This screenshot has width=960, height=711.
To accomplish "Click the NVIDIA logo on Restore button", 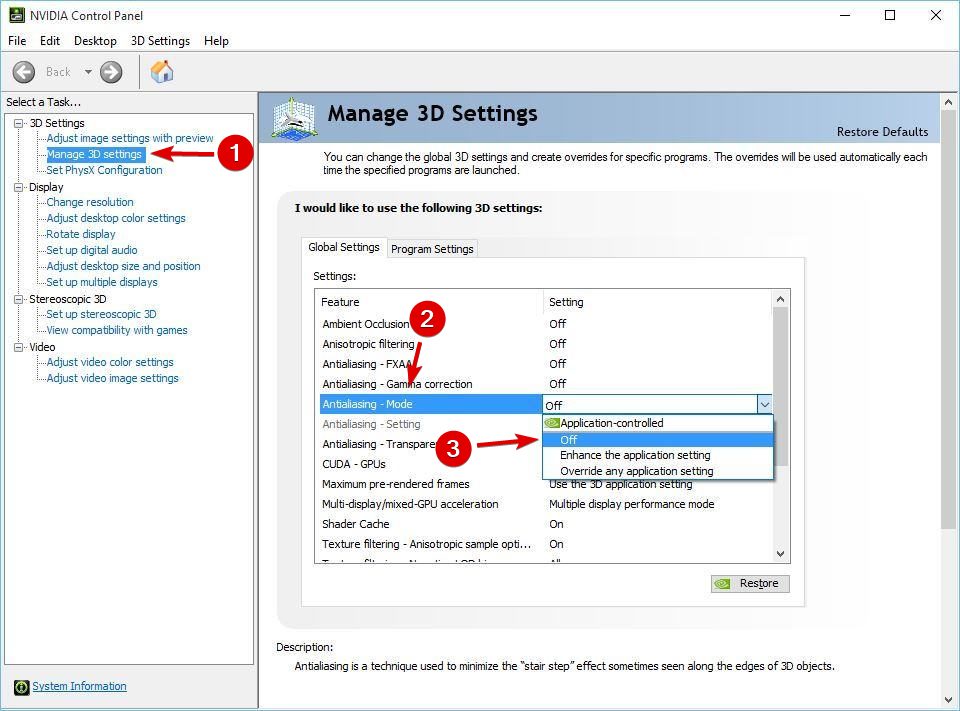I will tap(723, 584).
